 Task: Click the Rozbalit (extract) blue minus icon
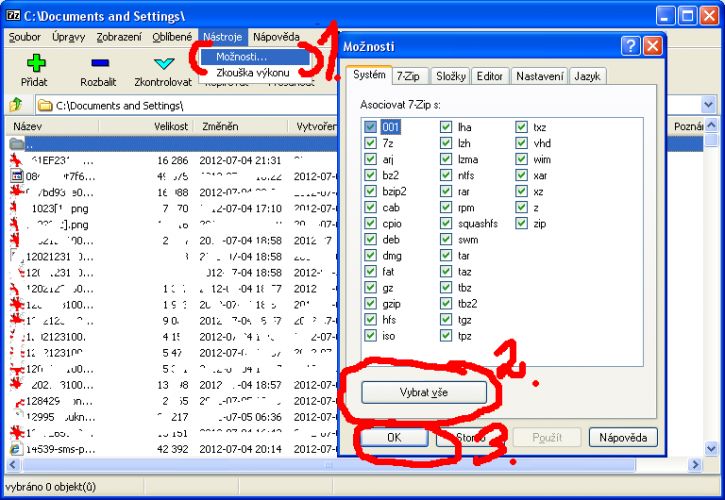100,63
